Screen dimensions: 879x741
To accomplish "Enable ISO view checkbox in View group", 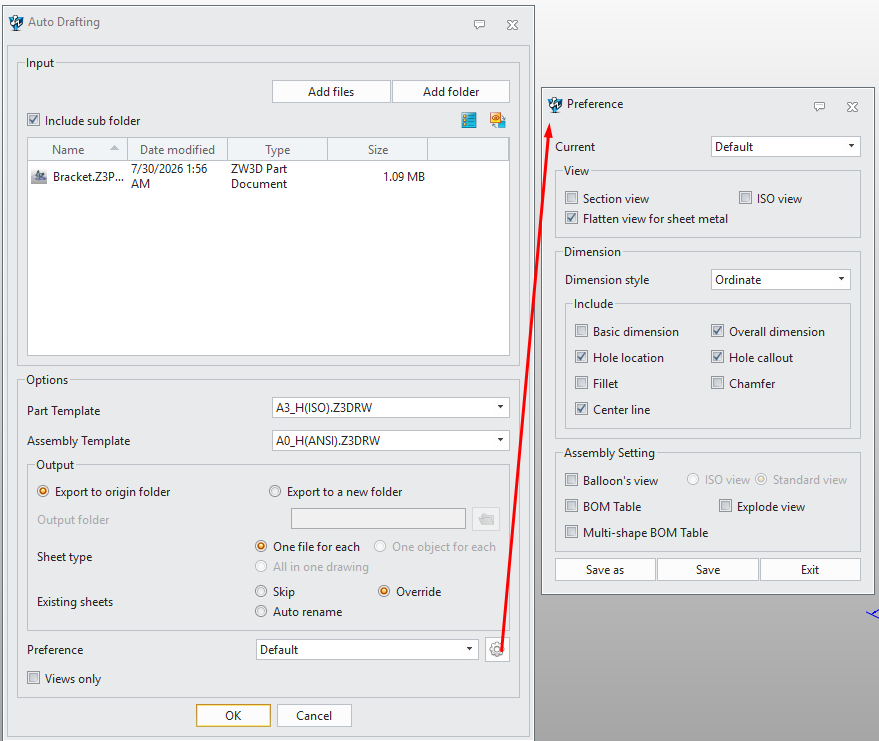I will point(745,198).
